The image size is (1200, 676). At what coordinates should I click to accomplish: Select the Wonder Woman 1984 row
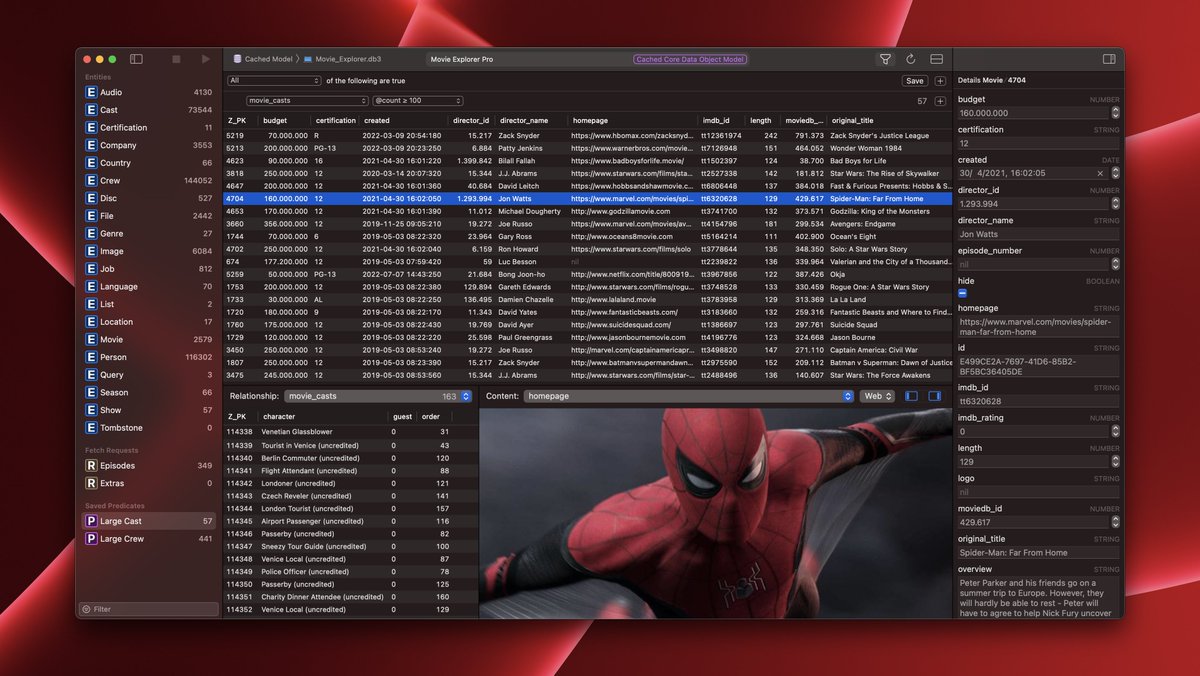tap(588, 148)
